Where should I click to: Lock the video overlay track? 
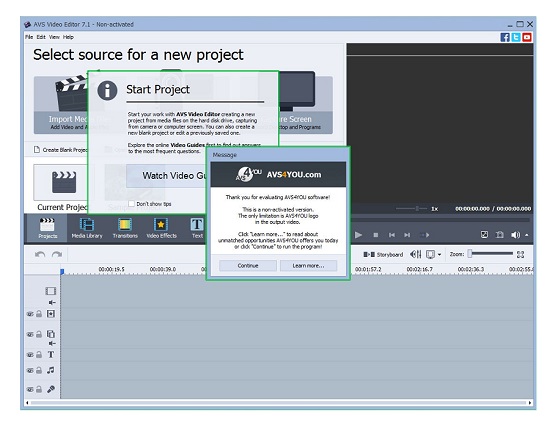coord(39,334)
